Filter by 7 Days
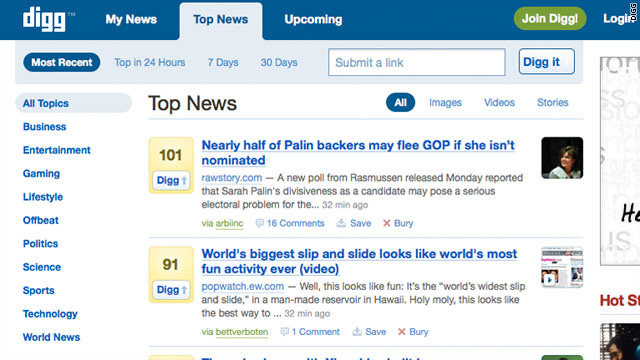 (223, 62)
